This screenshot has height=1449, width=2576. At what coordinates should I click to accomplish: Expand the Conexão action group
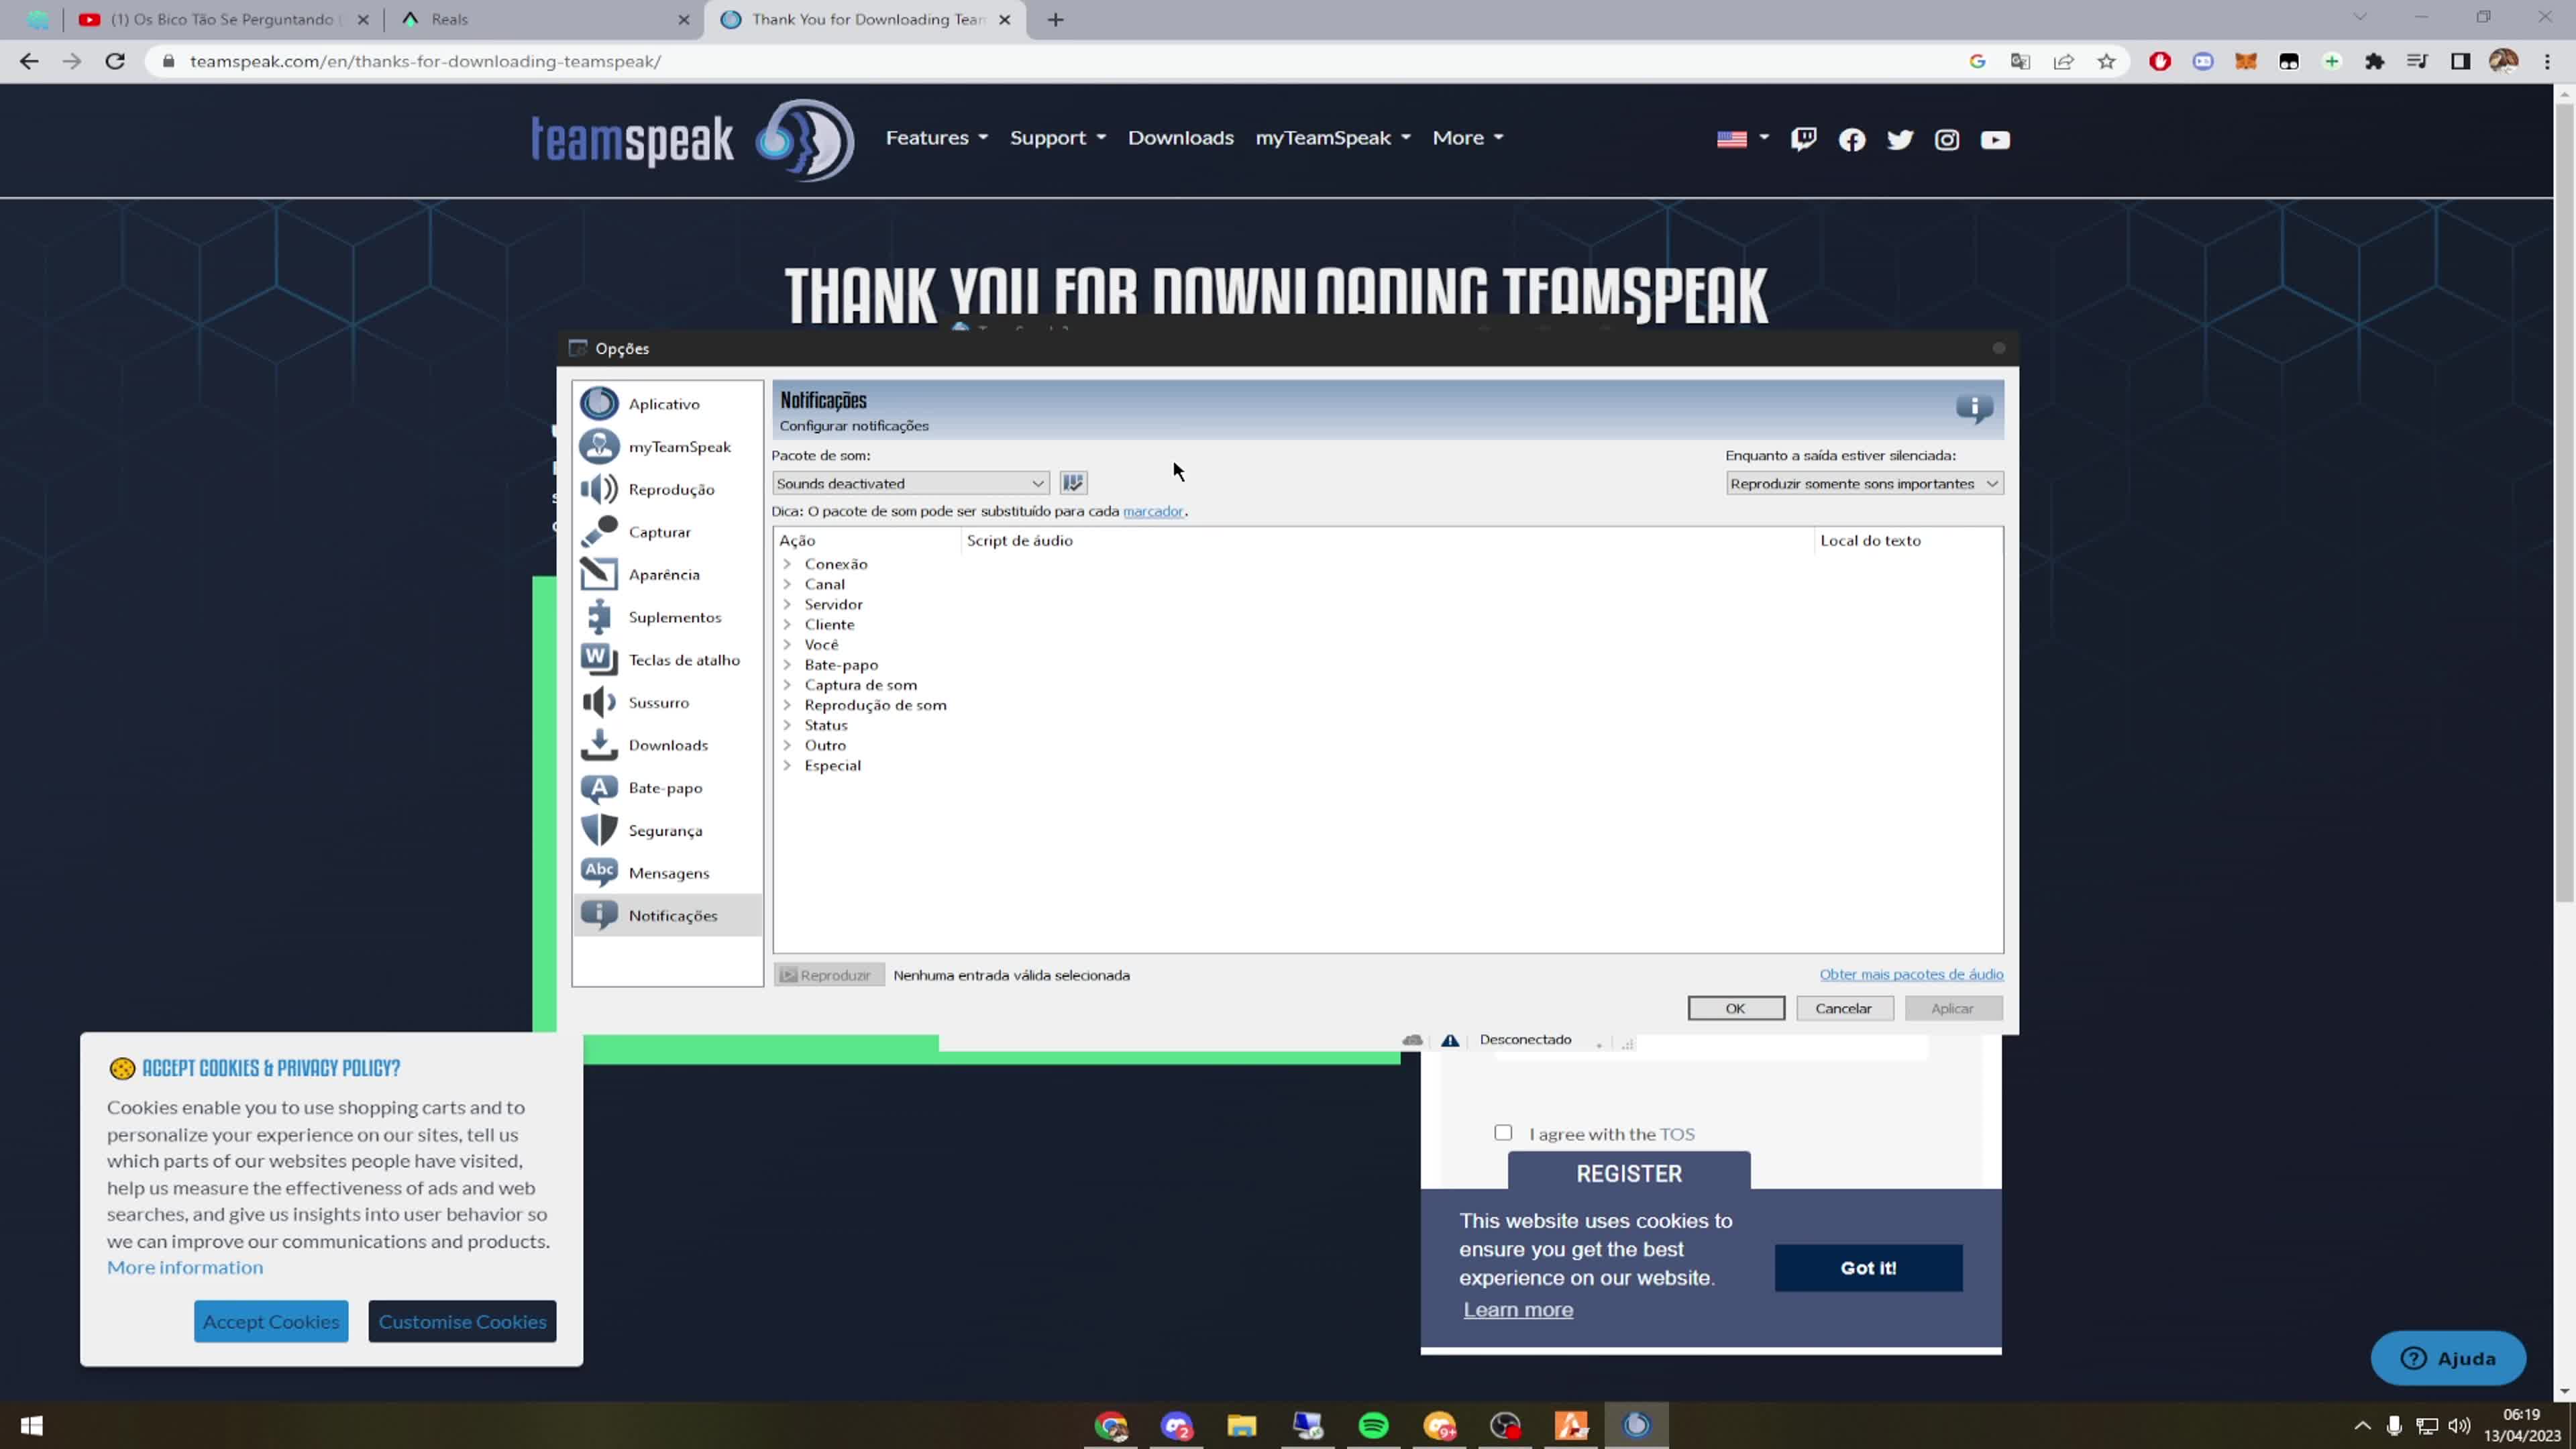point(787,563)
